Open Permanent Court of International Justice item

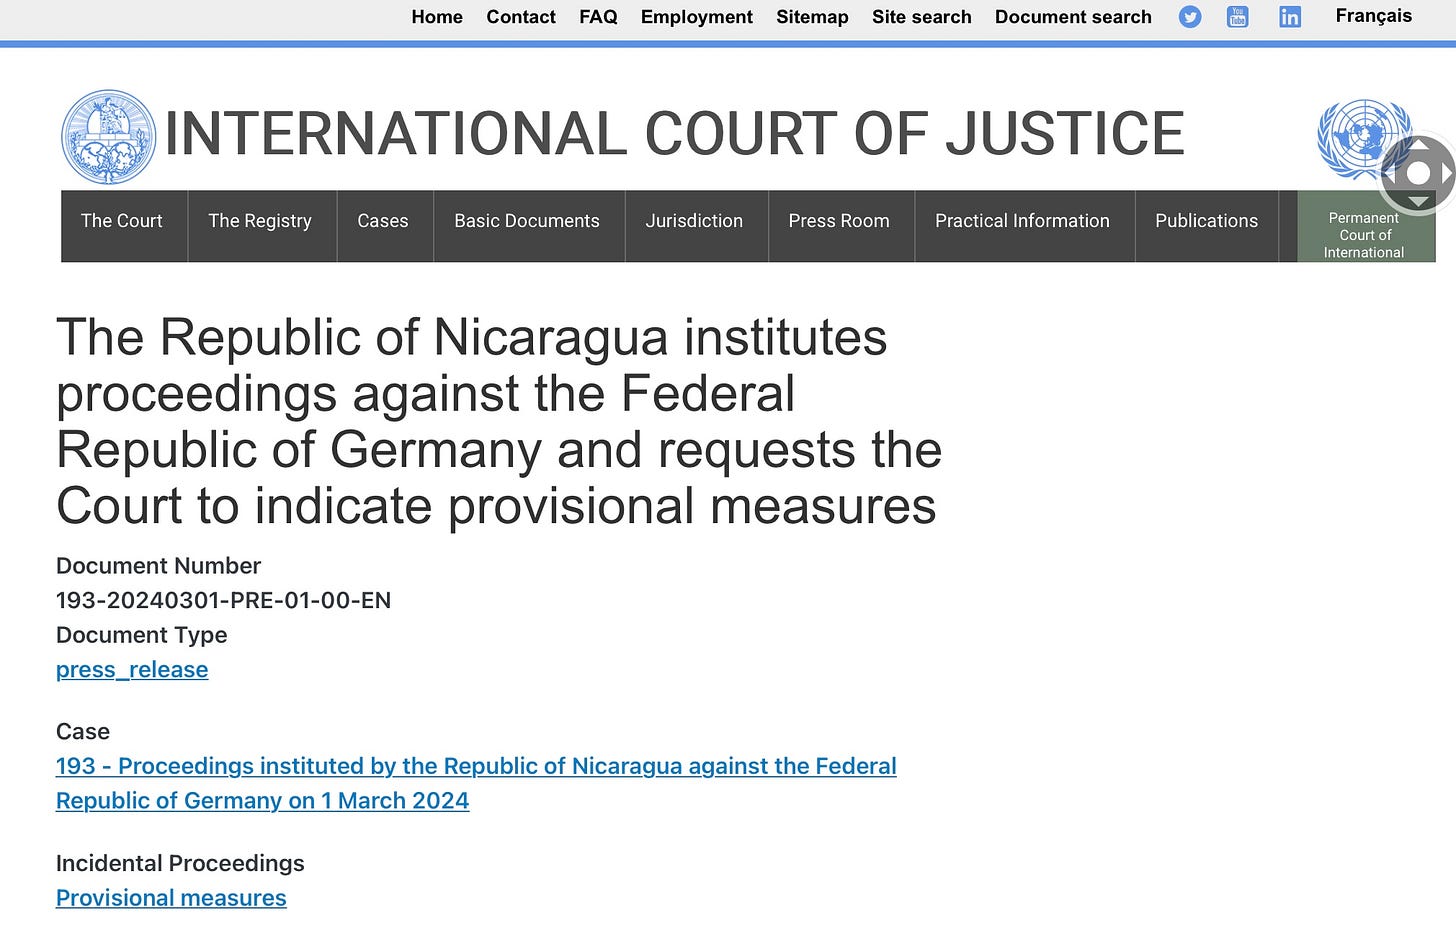[x=1365, y=226]
